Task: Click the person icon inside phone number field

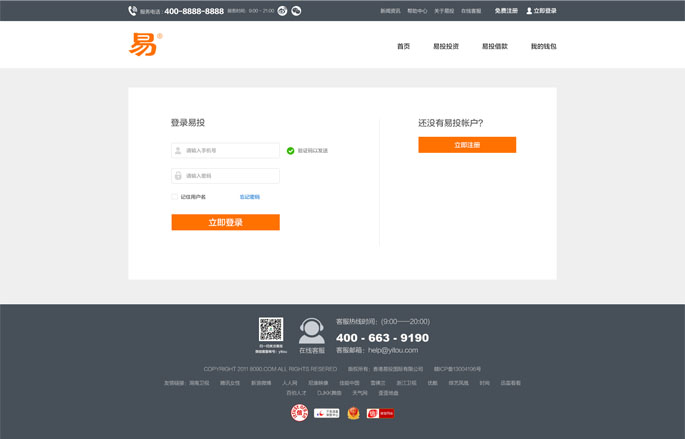Action: pyautogui.click(x=178, y=151)
